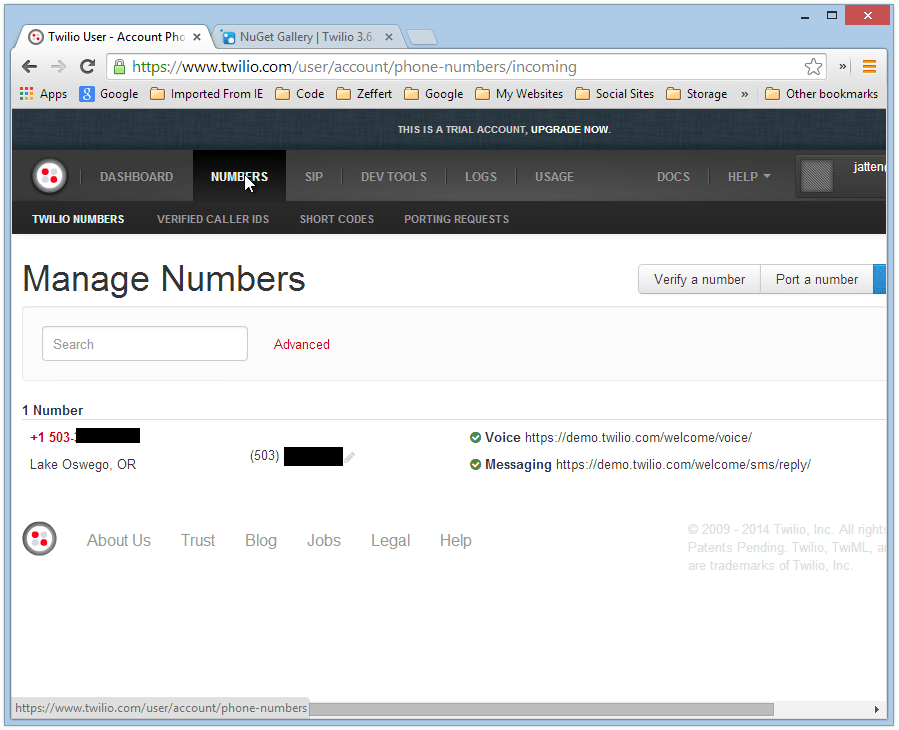Click the pencil edit icon next to the (503) number
Screen dimensions: 899x730
(x=349, y=456)
